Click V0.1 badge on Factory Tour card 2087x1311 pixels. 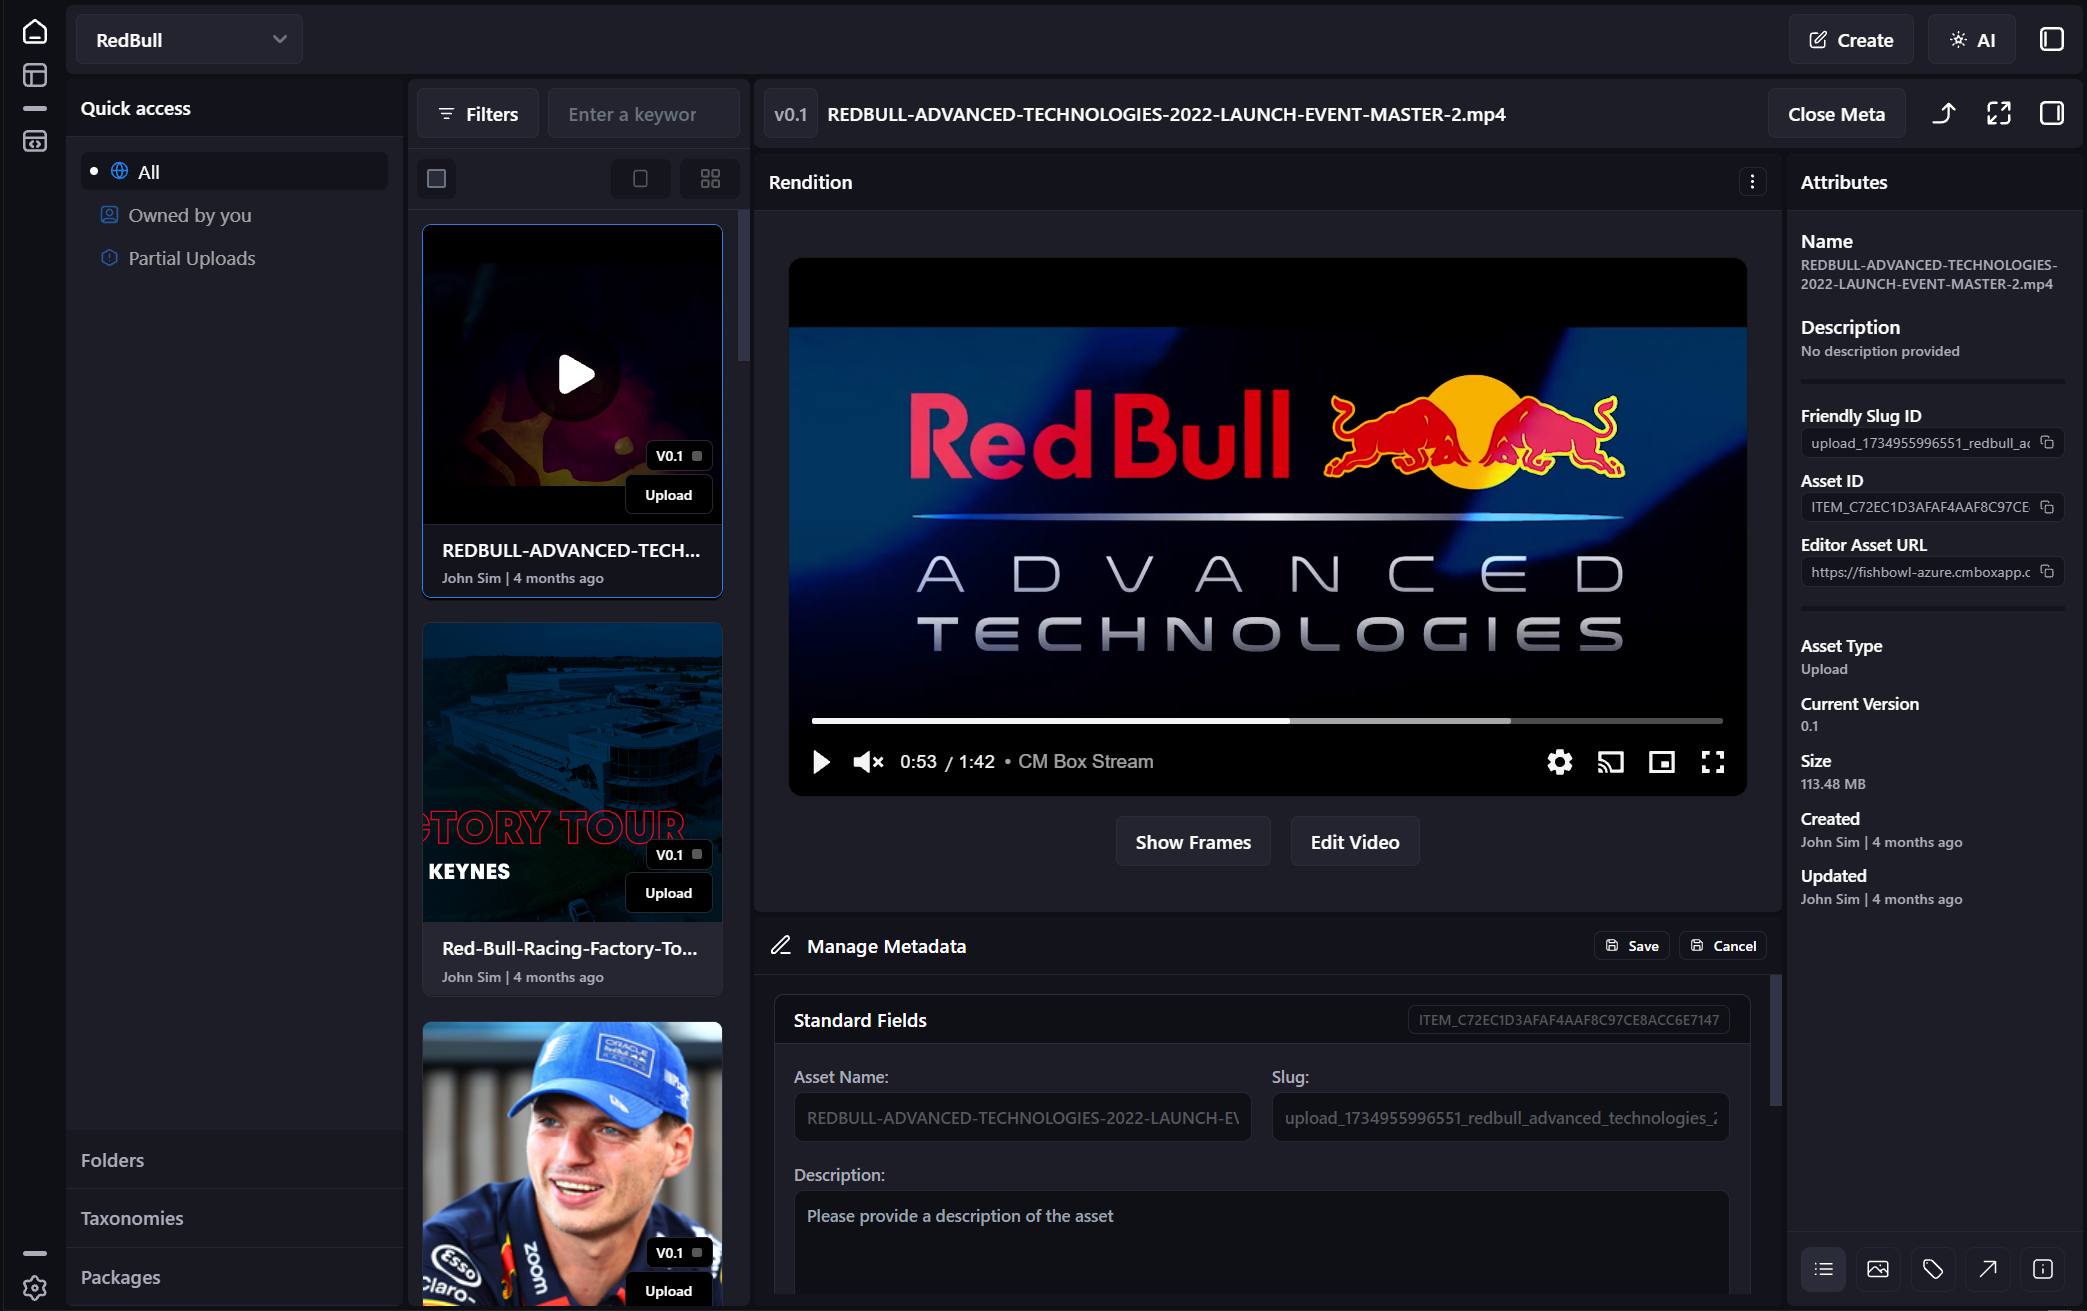point(680,855)
